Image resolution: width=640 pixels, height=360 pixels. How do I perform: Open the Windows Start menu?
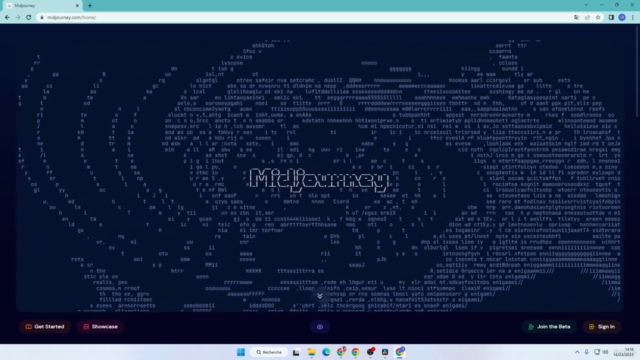(241, 352)
